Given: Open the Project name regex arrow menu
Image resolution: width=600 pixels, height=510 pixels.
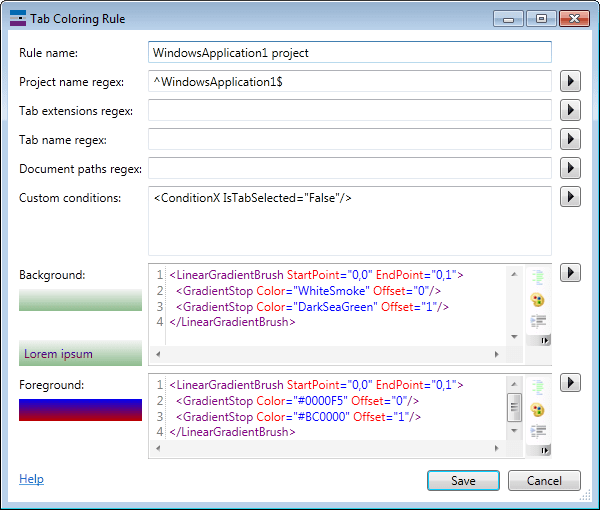Looking at the screenshot, I should pos(570,81).
